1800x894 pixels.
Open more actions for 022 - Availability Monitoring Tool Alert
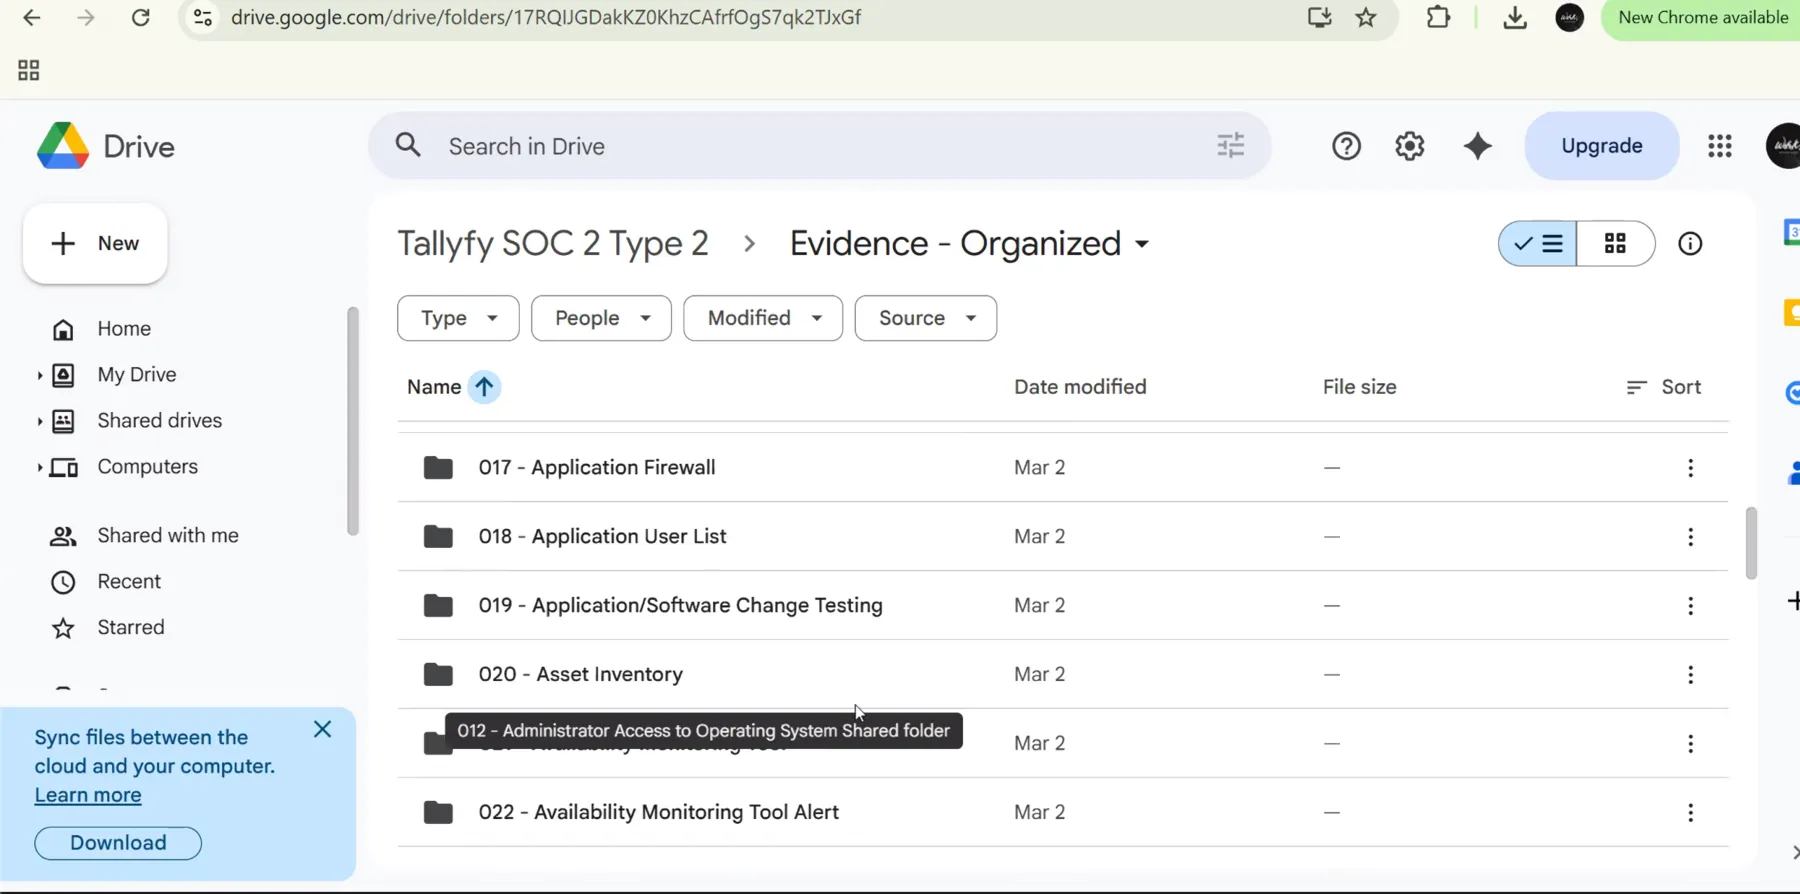tap(1691, 813)
